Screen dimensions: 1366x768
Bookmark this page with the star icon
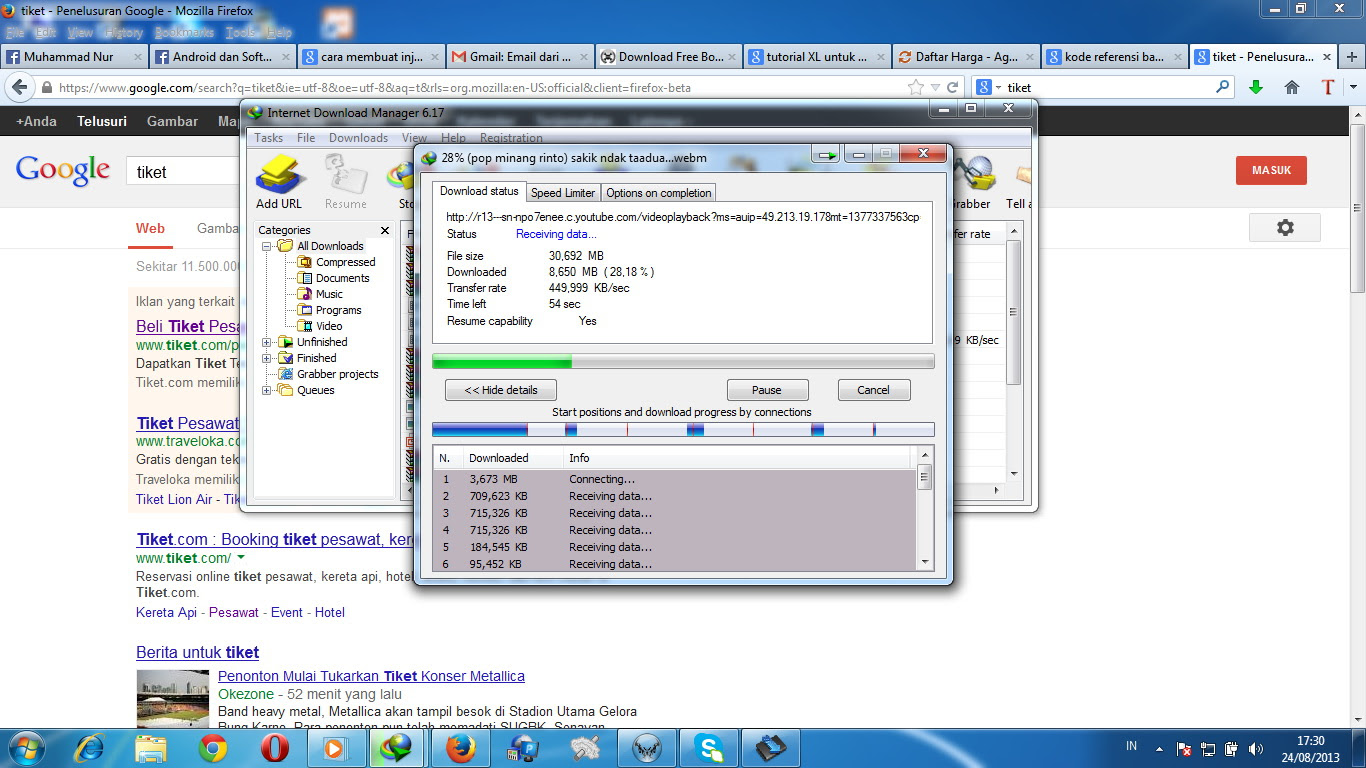coord(916,87)
